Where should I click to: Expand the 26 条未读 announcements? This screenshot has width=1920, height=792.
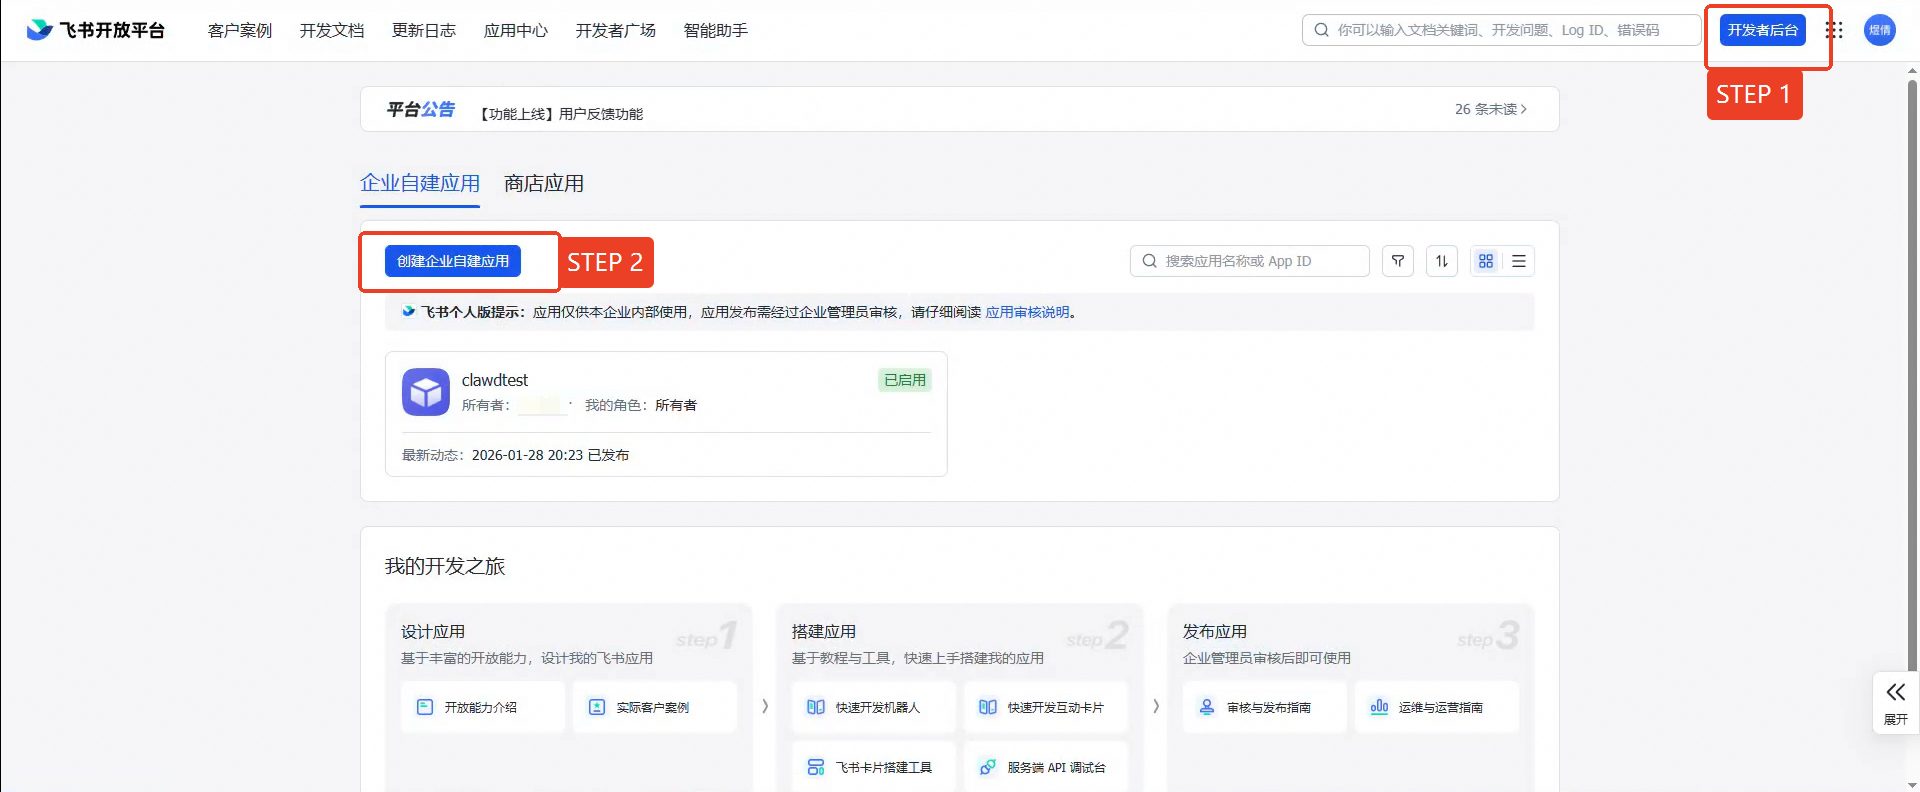tap(1490, 109)
